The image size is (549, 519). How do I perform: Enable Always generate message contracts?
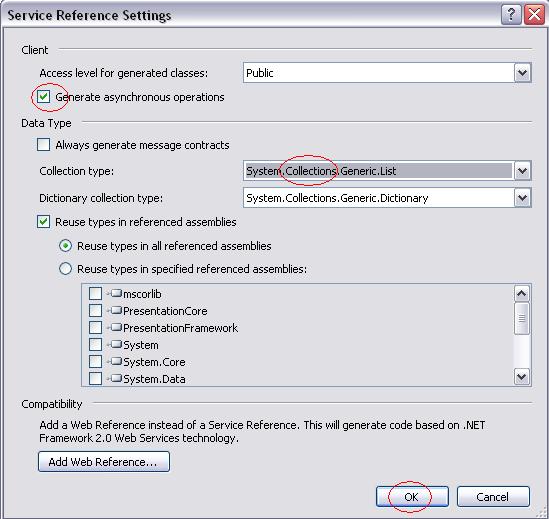point(43,144)
